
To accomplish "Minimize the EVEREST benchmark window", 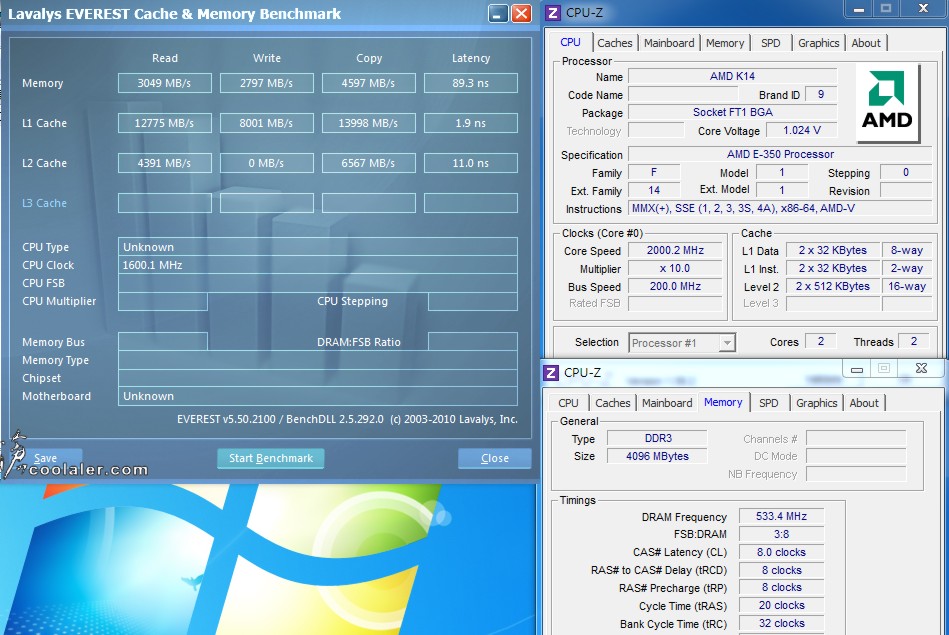I will point(498,13).
